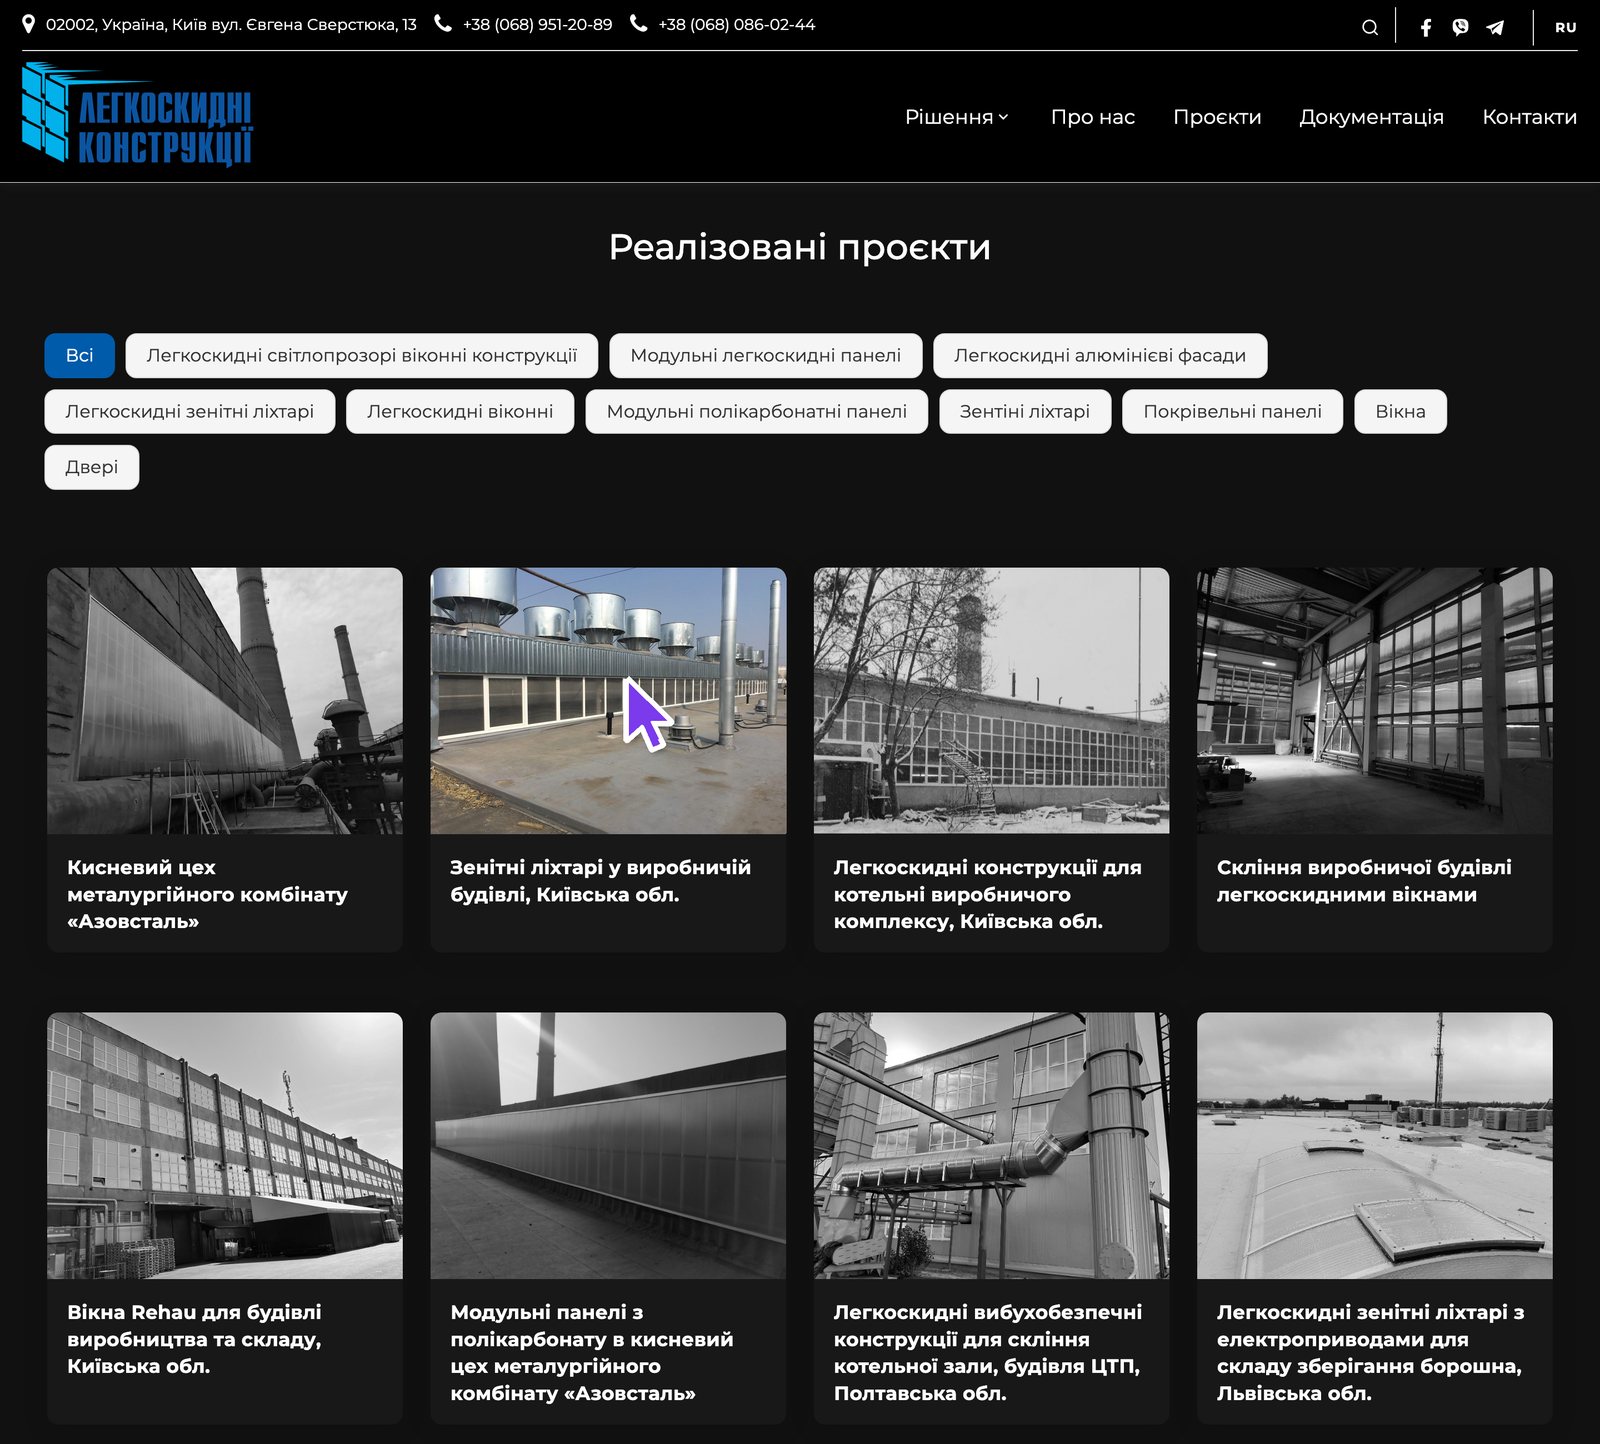Filter by Зентіні ліхтарі
1600x1444 pixels.
click(x=1025, y=411)
